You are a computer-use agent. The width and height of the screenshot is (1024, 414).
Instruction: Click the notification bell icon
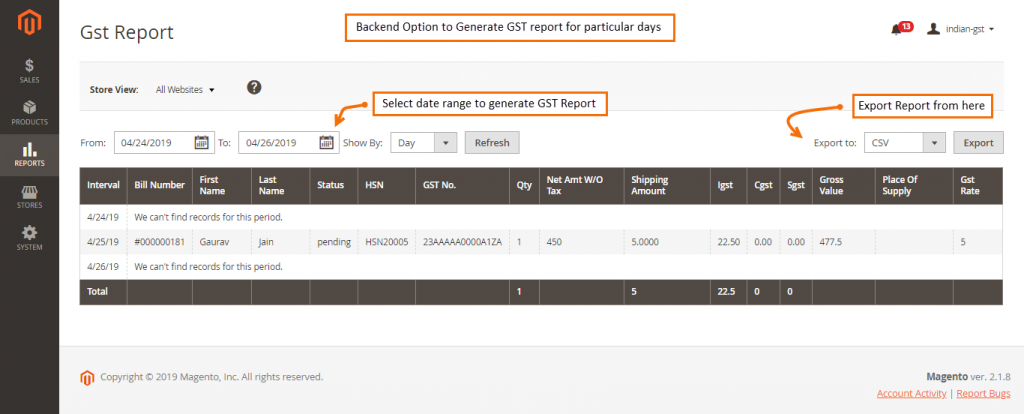pyautogui.click(x=896, y=29)
